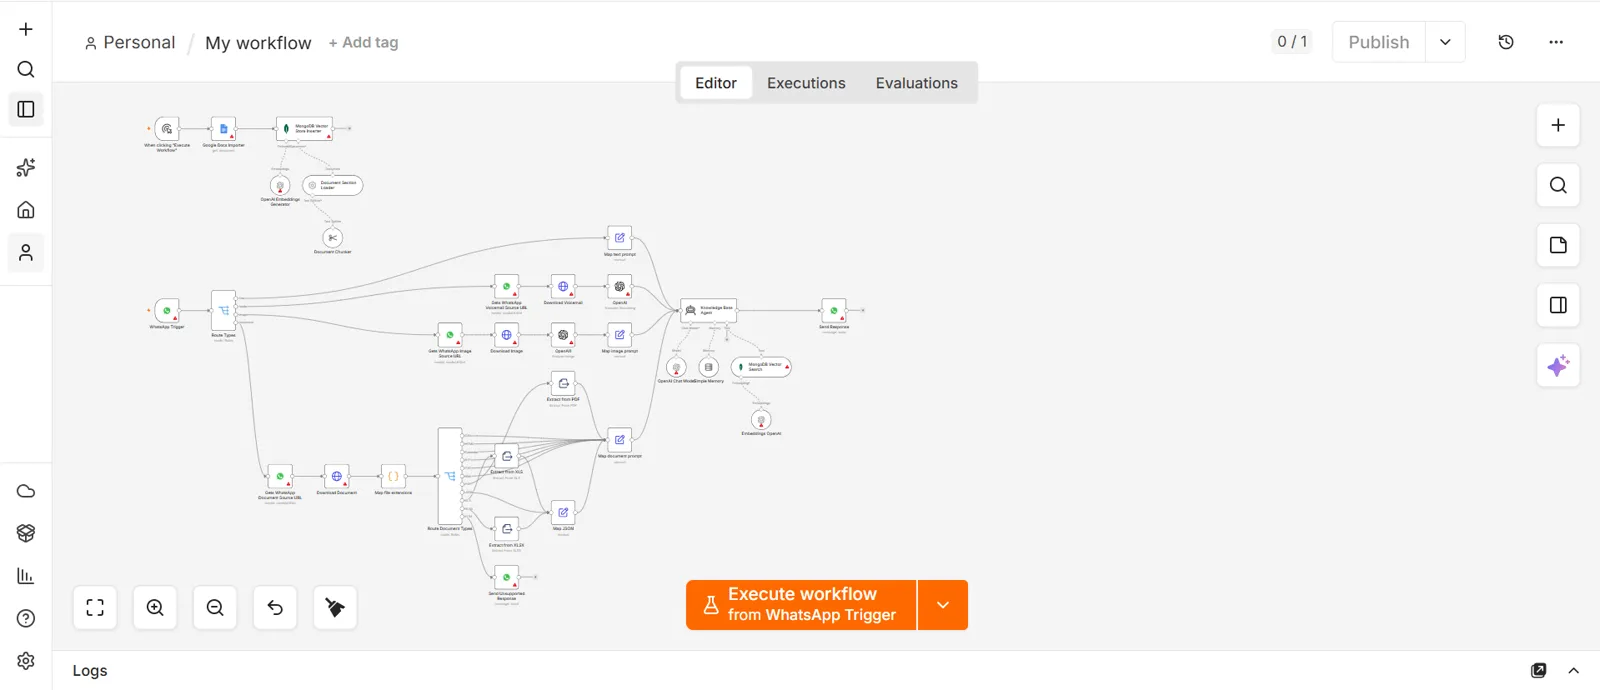Image resolution: width=1600 pixels, height=690 pixels.
Task: Select the WhatsApp Trigger node
Action: (167, 311)
